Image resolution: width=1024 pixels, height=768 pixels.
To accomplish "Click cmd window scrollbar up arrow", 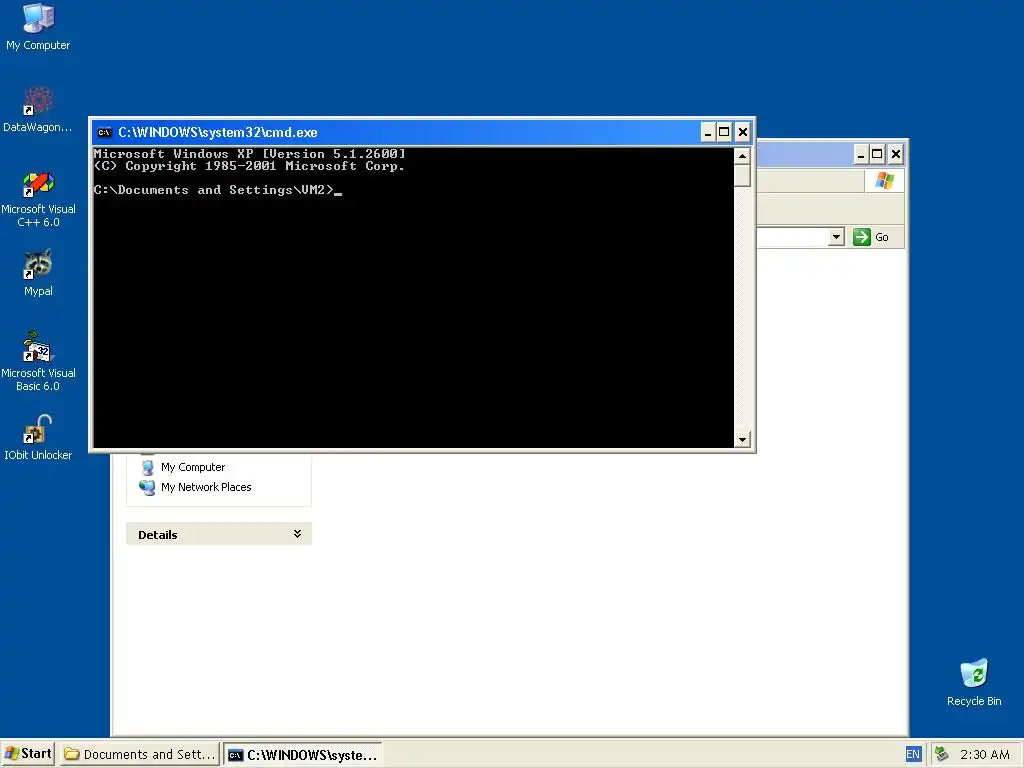I will click(742, 156).
